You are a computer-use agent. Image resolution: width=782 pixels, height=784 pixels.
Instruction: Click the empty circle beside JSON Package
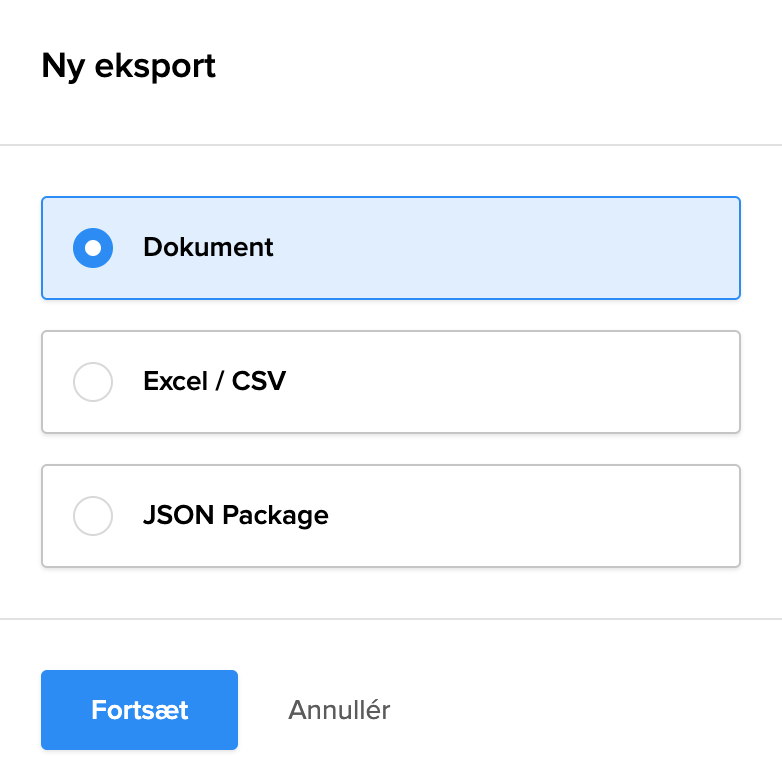tap(93, 516)
